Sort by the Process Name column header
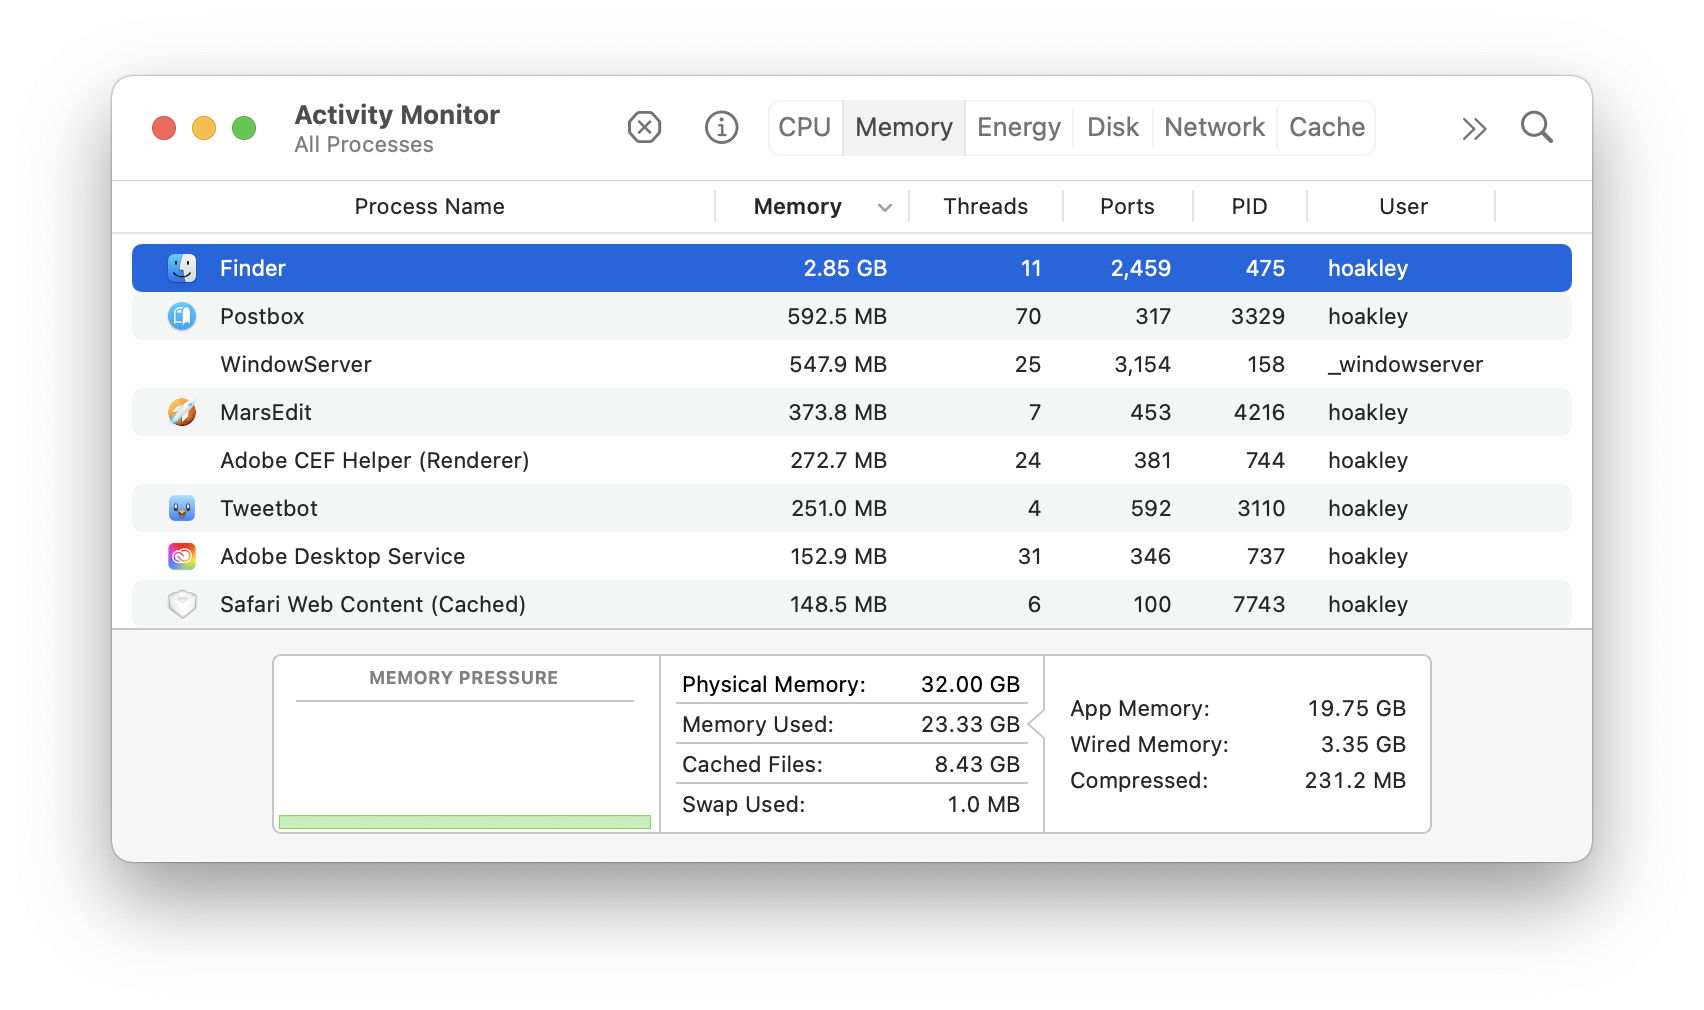1704x1010 pixels. pos(429,207)
